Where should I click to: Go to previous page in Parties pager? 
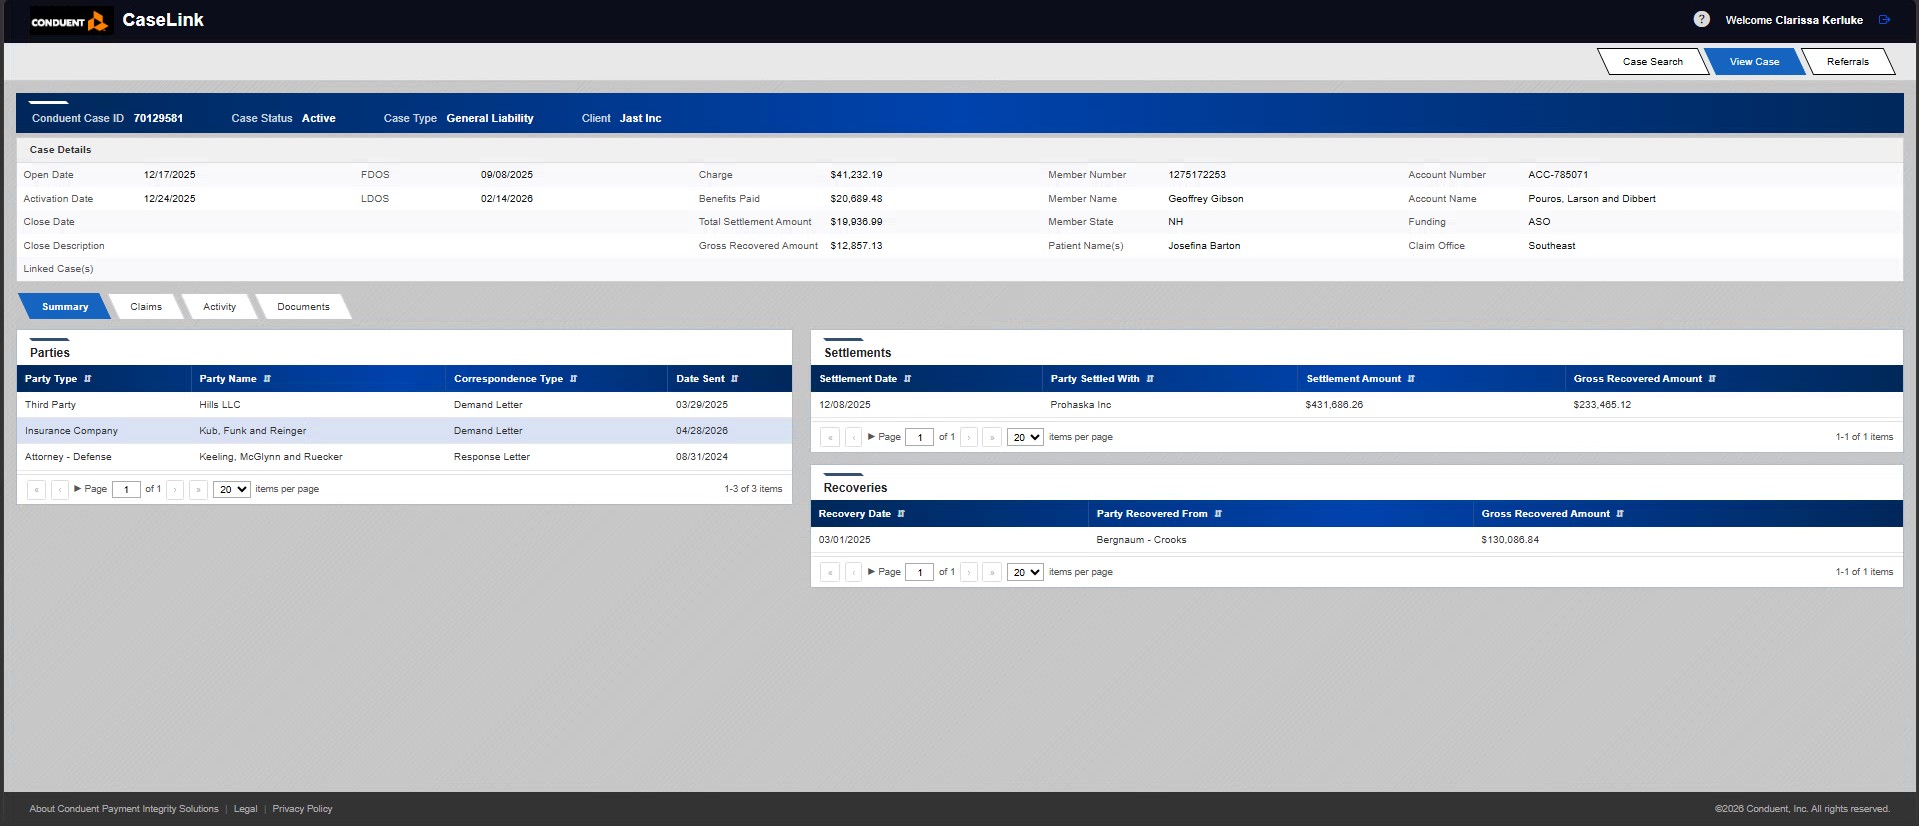click(x=60, y=490)
